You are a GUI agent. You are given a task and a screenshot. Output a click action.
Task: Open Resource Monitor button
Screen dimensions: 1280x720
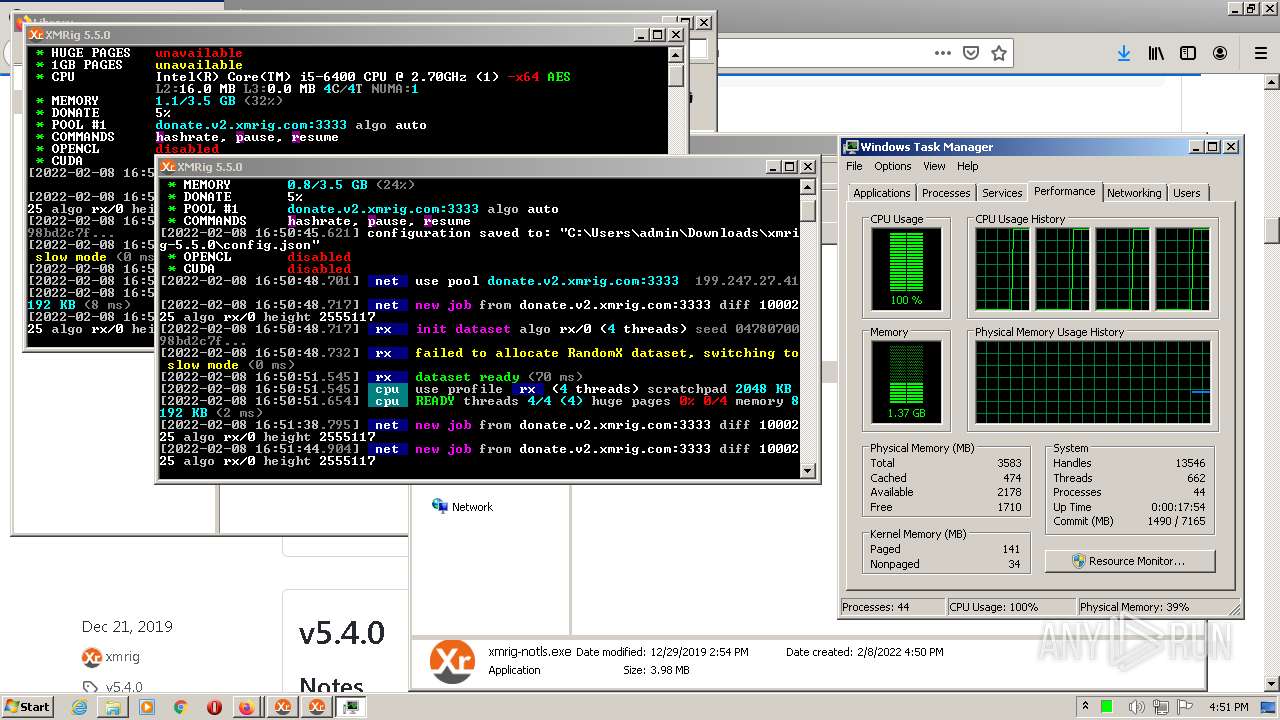click(x=1130, y=561)
